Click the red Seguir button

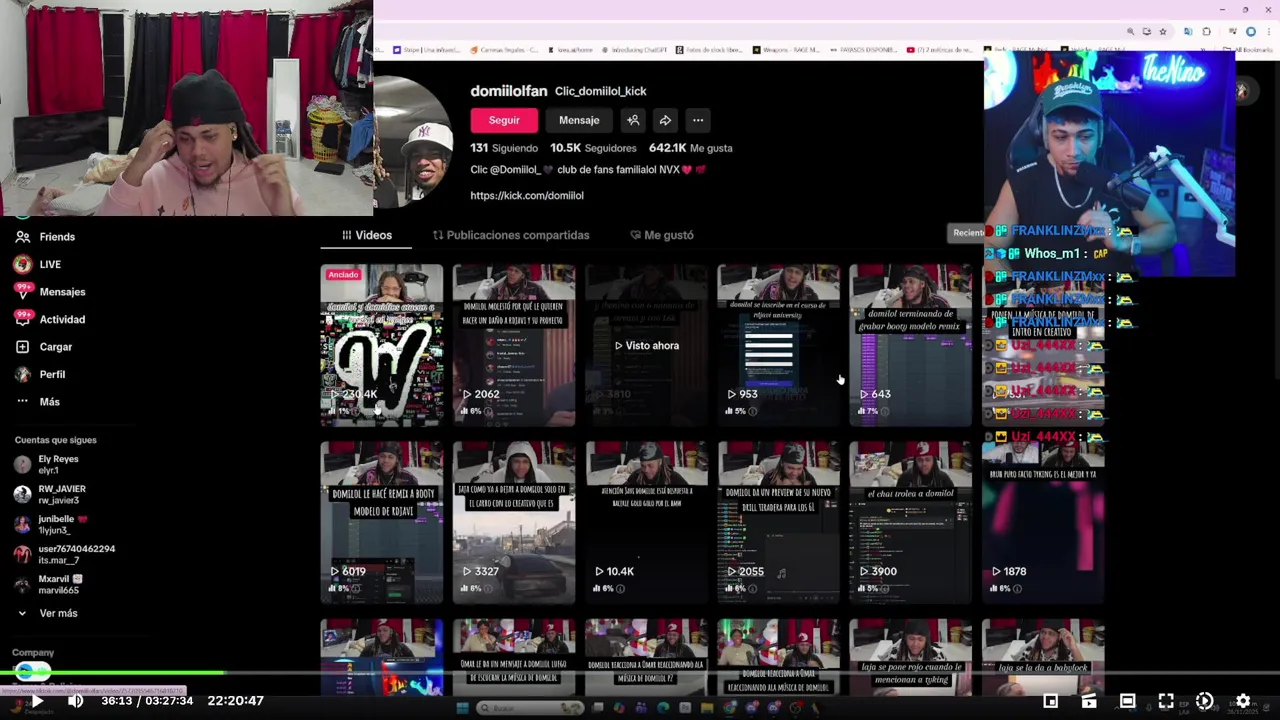pos(504,120)
